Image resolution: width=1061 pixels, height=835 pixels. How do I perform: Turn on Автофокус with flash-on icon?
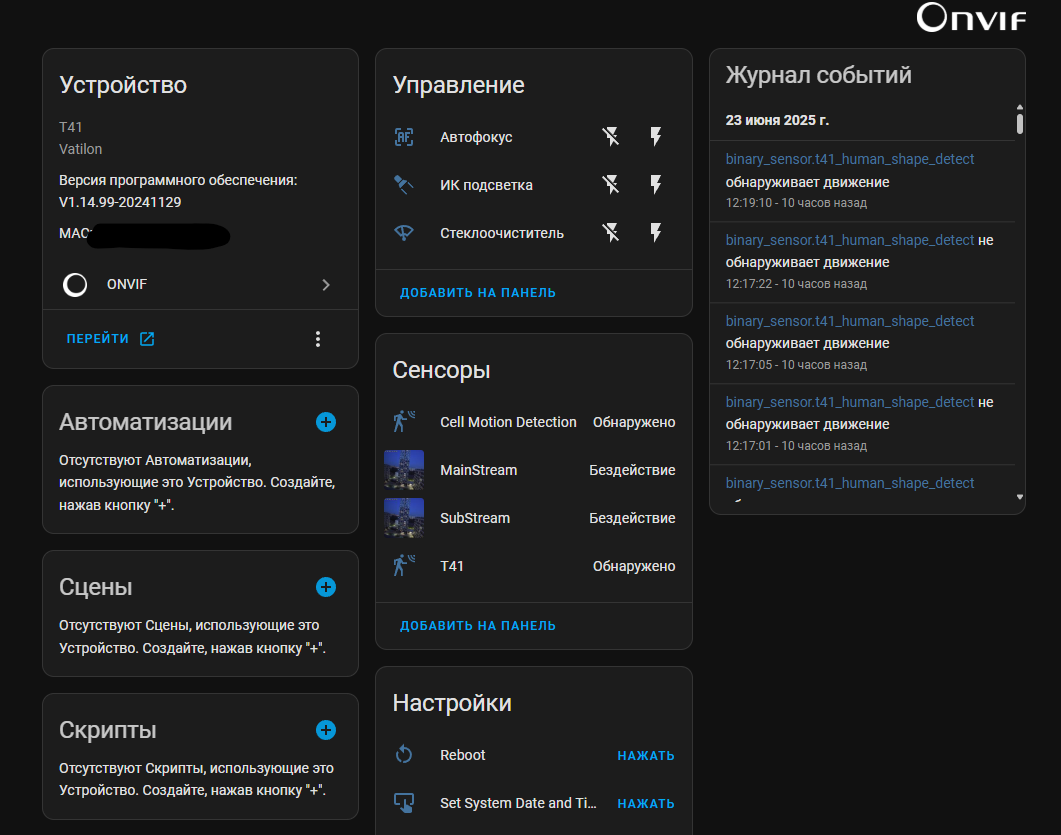point(656,137)
